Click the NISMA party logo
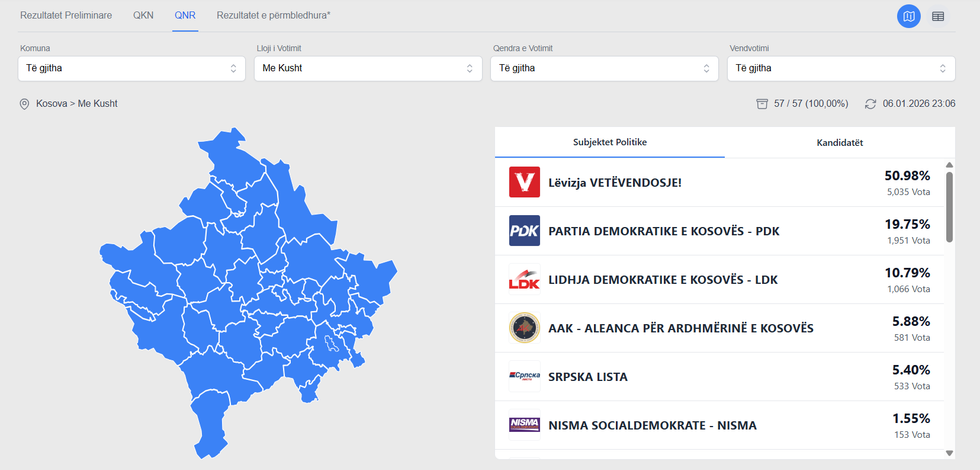This screenshot has width=980, height=470. click(524, 425)
